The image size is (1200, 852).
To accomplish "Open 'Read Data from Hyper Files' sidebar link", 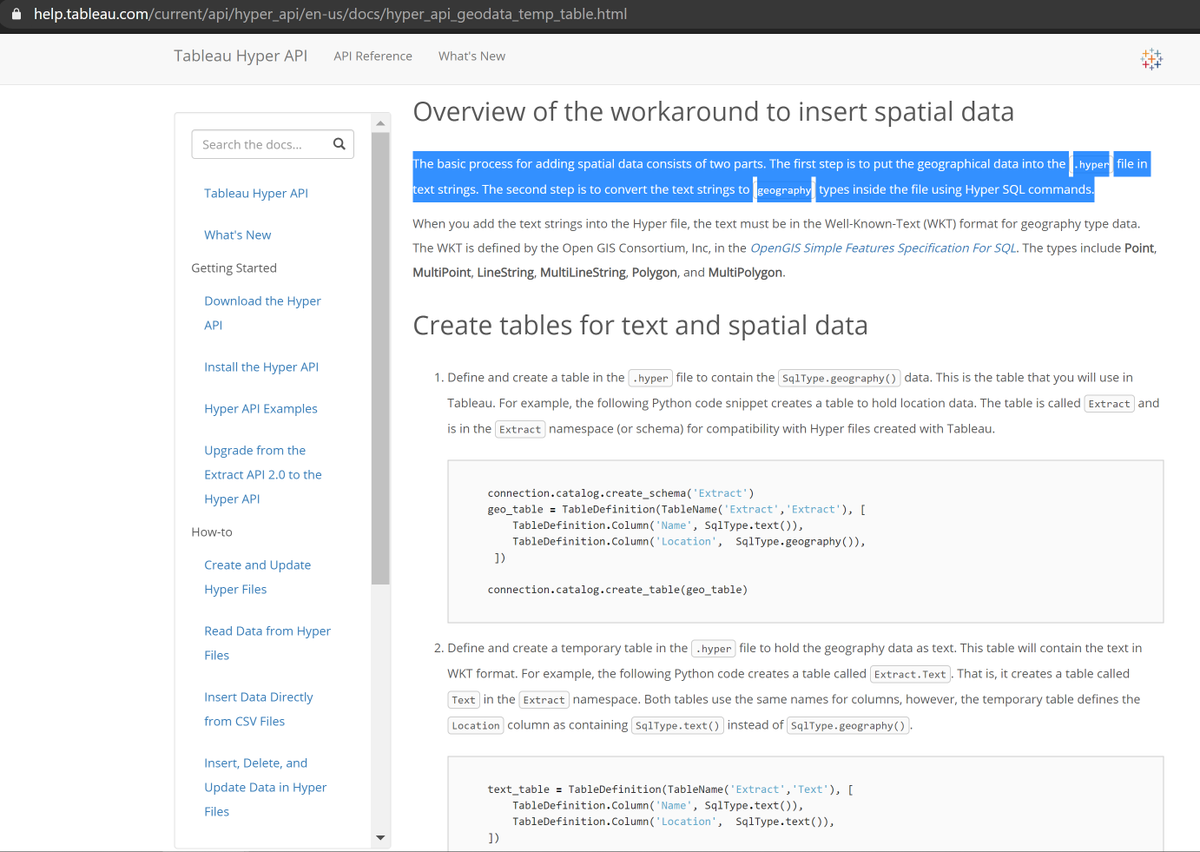I will tap(268, 643).
